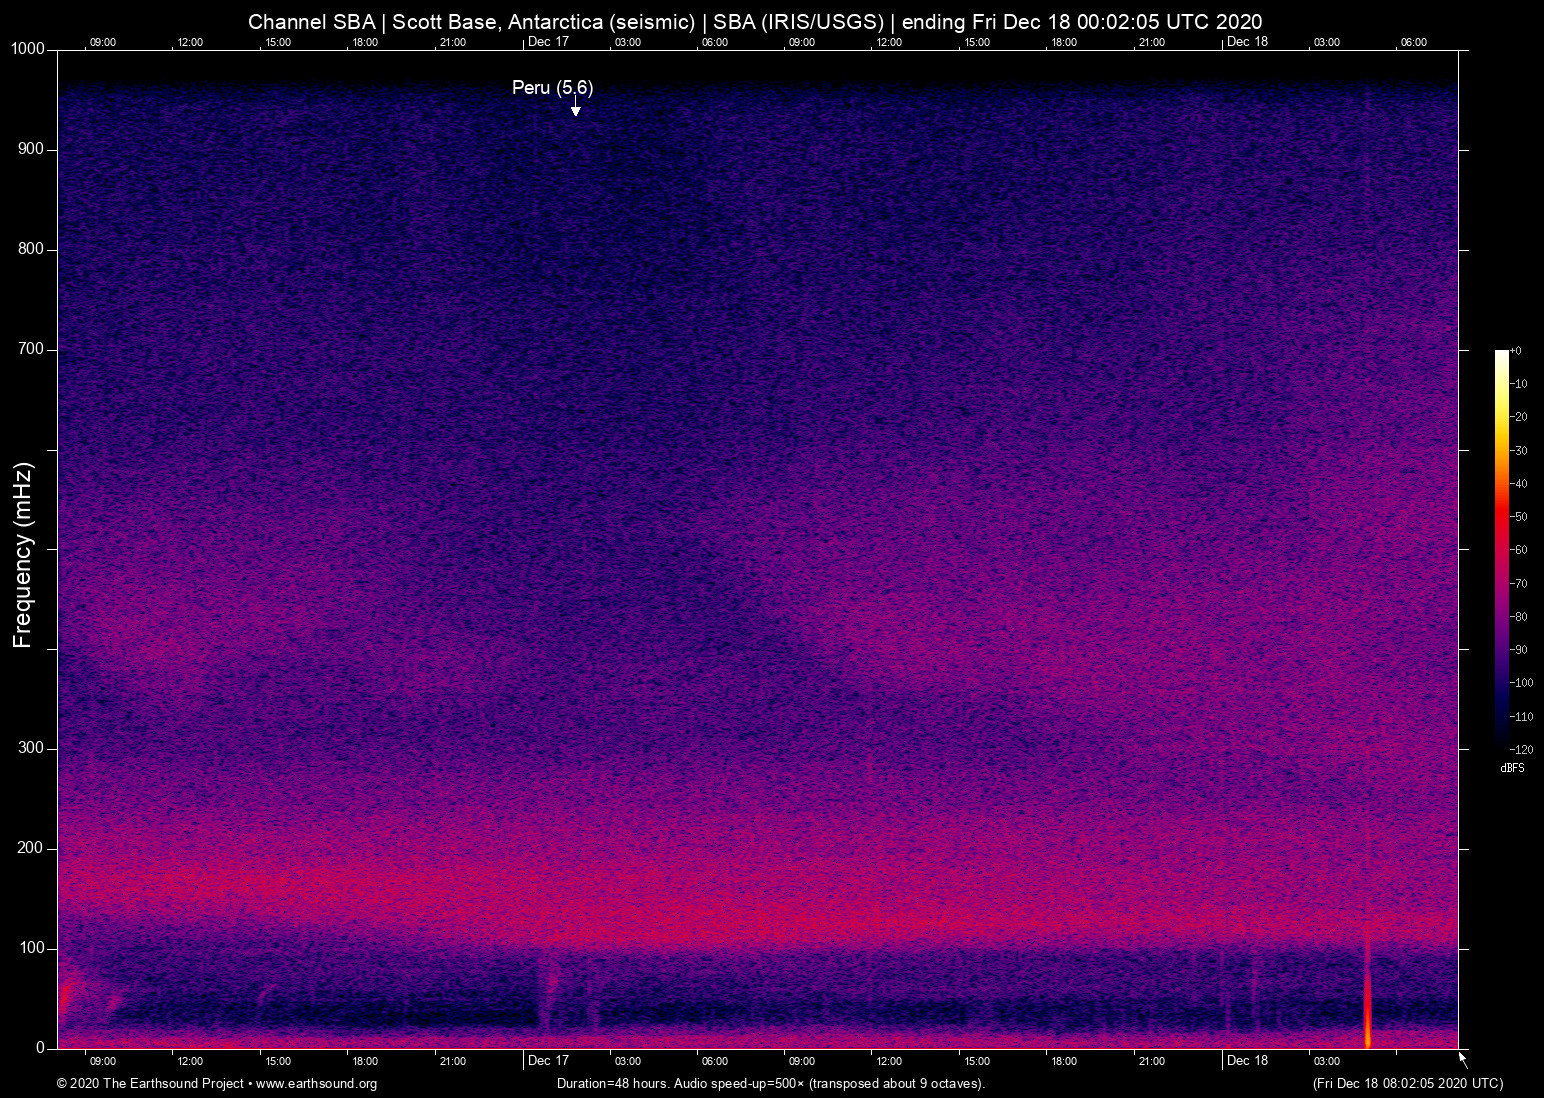Select the Dec 17 date marker on the top axis
1544x1098 pixels.
click(x=548, y=42)
